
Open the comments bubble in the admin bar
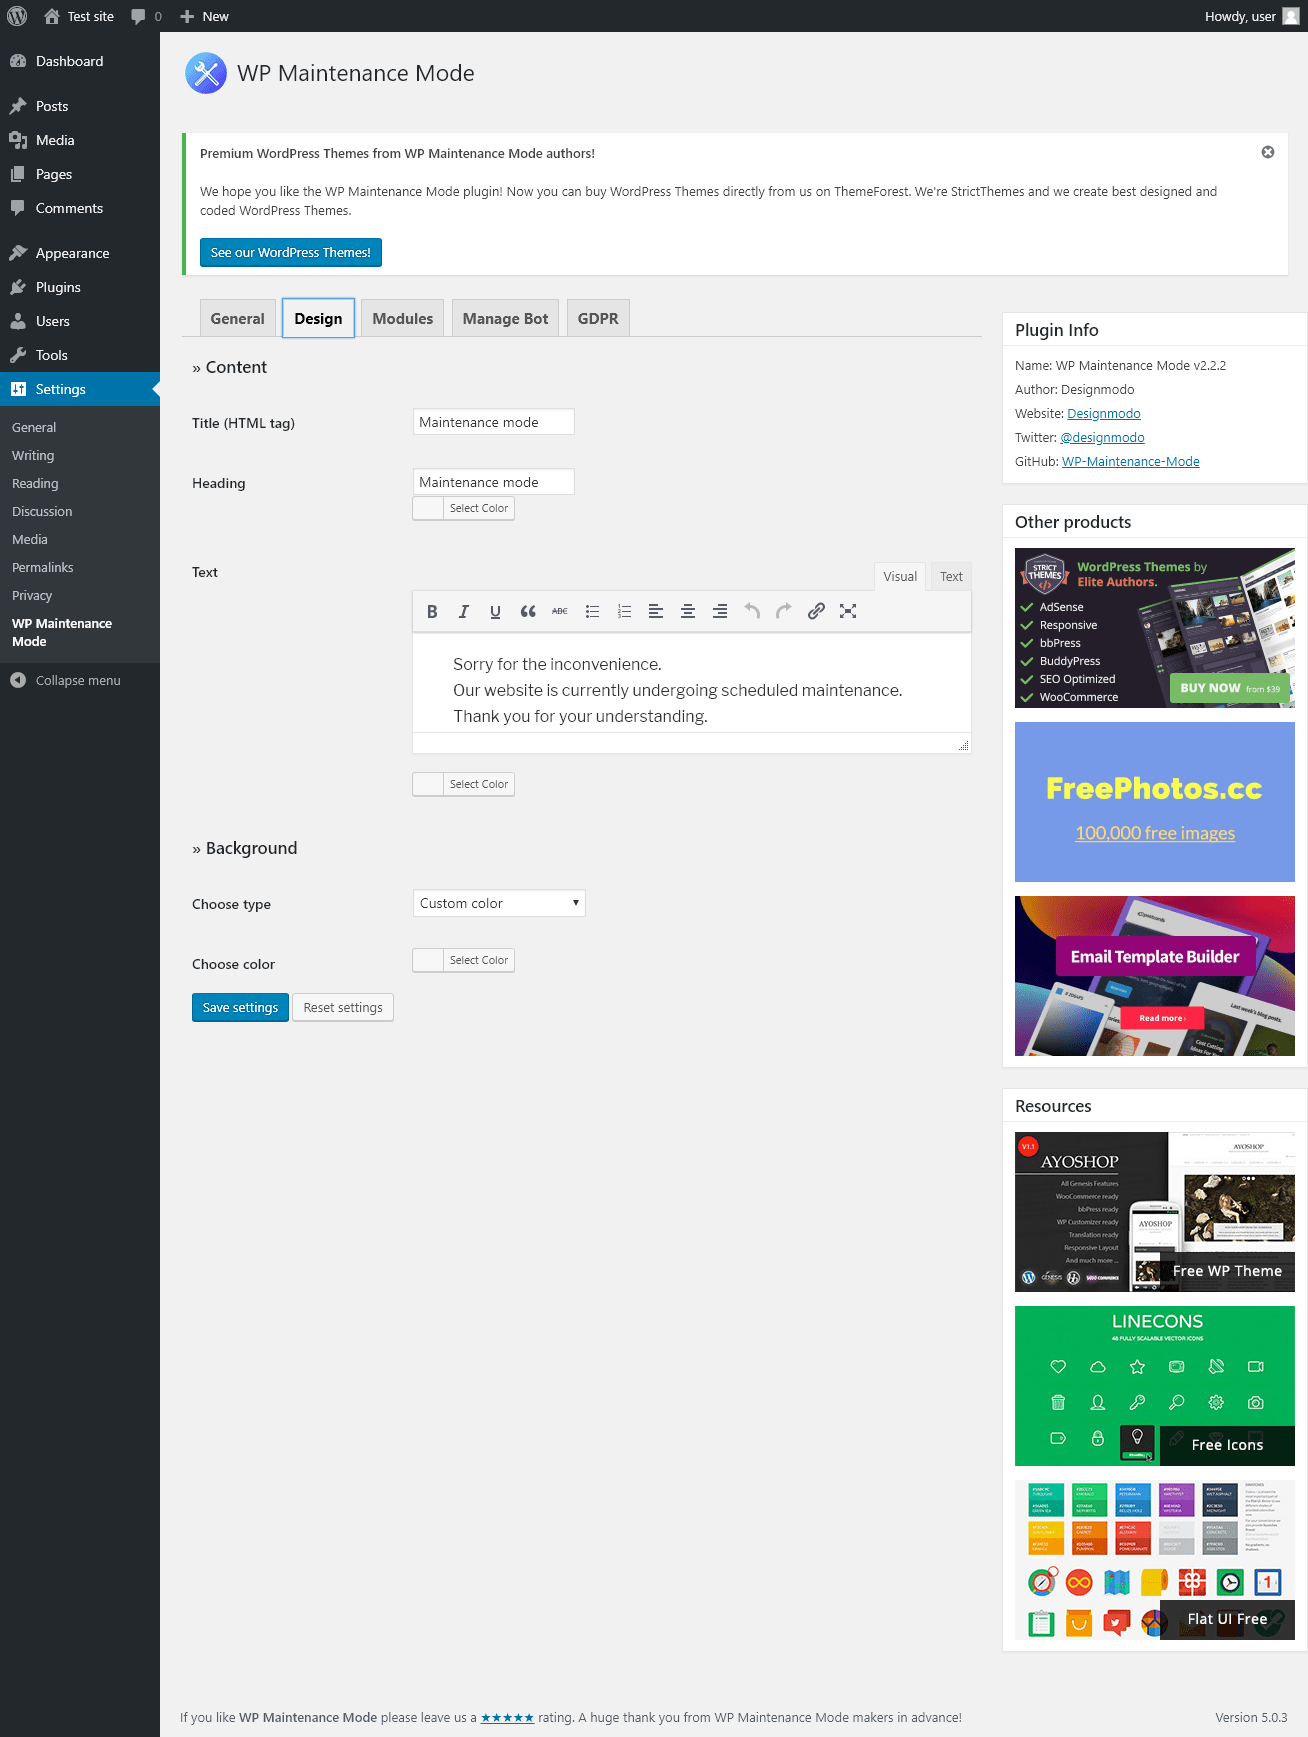pos(146,16)
